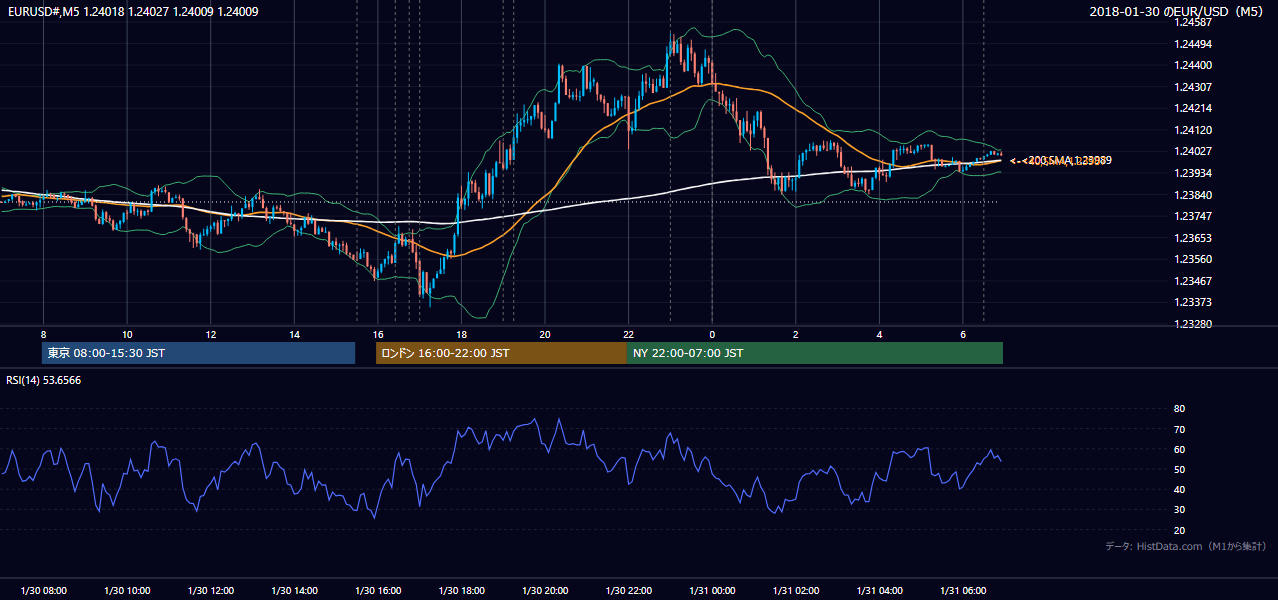Click the Tokyo 08:00-15:30 JST session bar
This screenshot has height=600, width=1278.
(x=198, y=353)
